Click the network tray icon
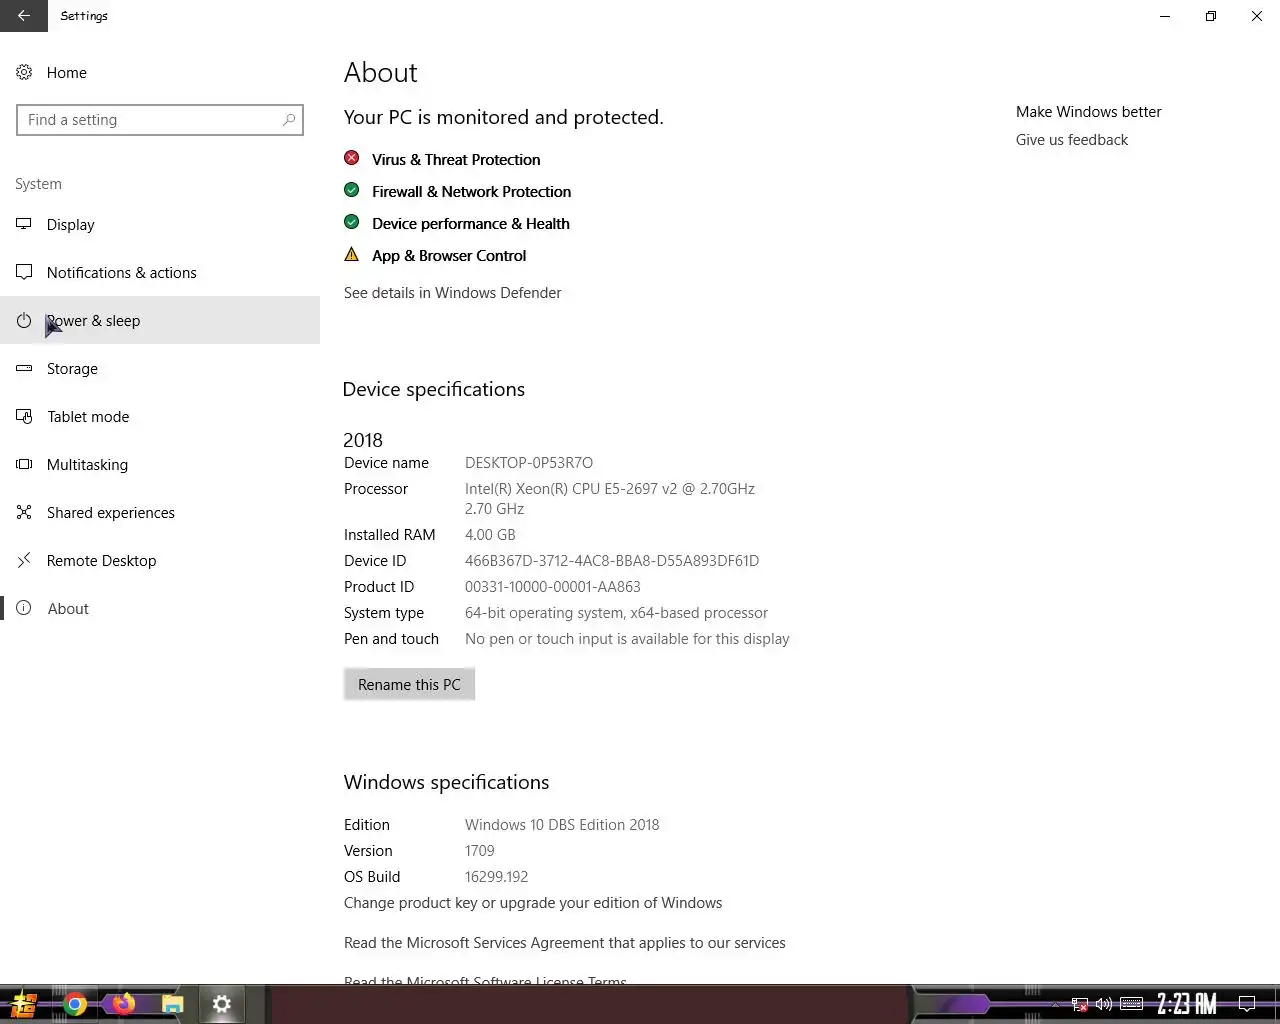 pos(1080,1004)
